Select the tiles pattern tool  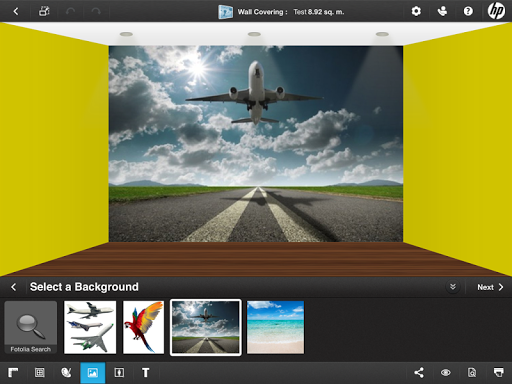(40, 372)
